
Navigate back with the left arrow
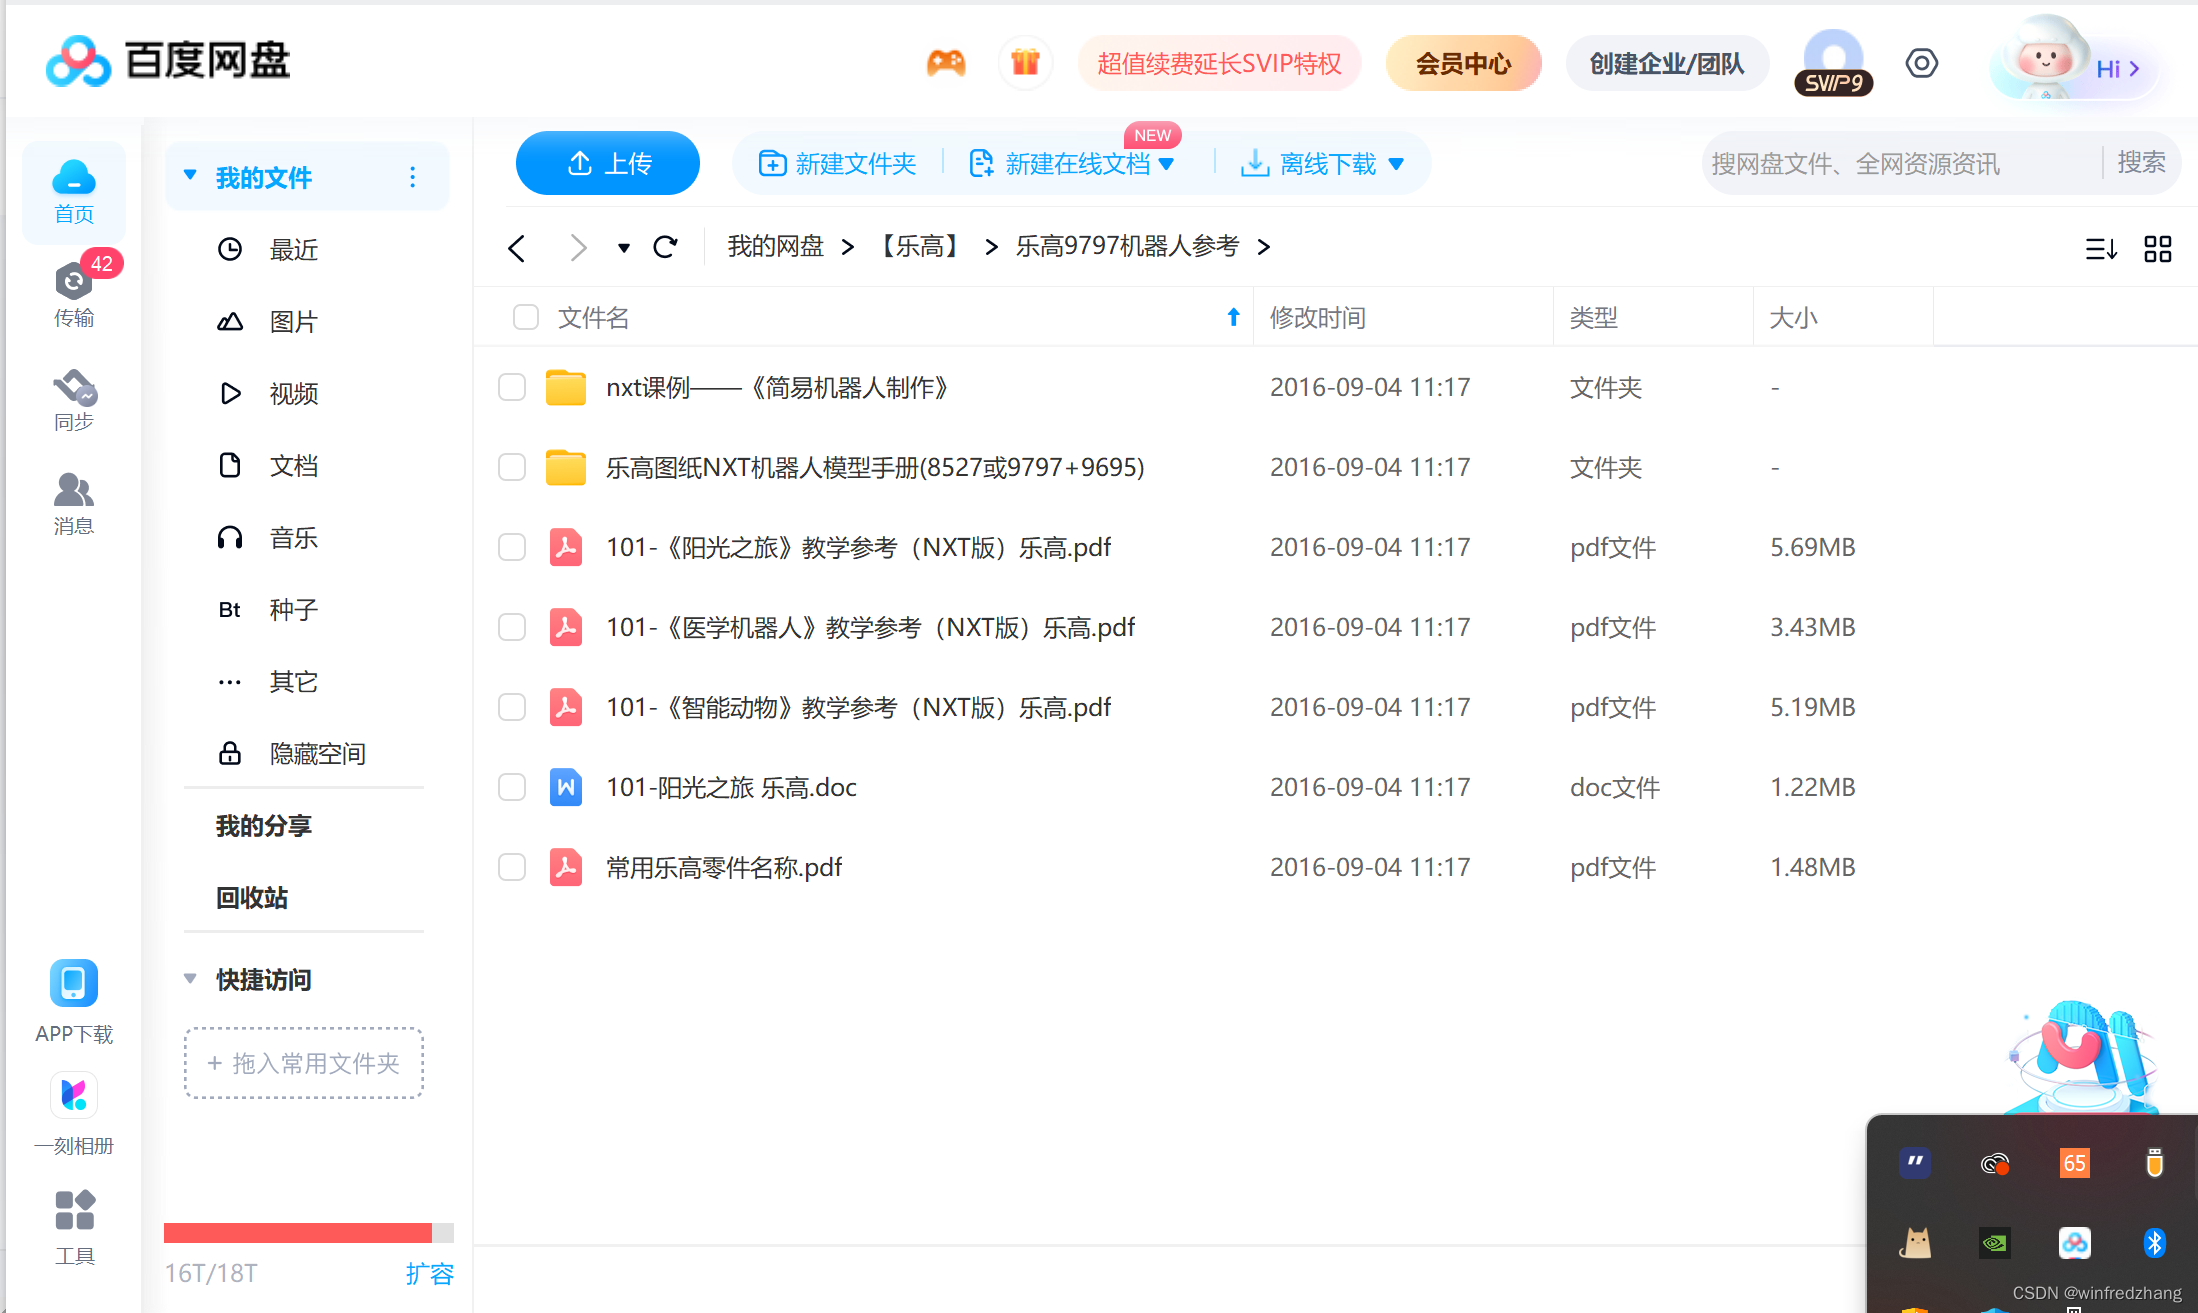(x=516, y=248)
